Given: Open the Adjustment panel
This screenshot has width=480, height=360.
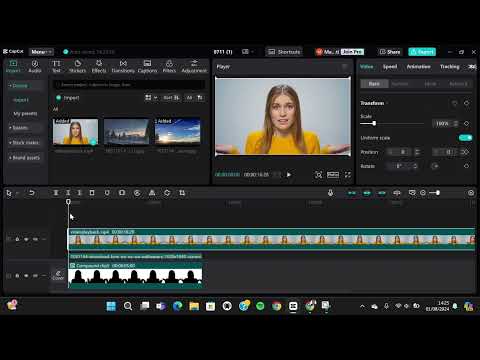Looking at the screenshot, I should click(194, 66).
